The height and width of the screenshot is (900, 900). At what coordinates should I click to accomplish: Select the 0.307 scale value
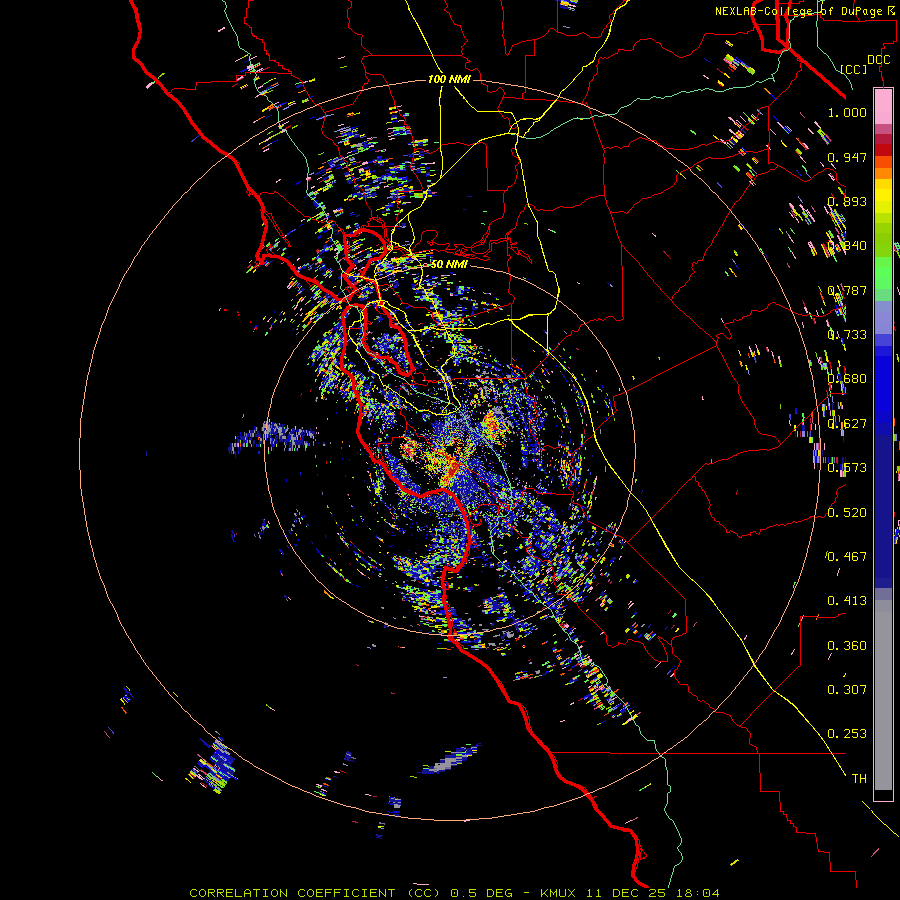[847, 690]
